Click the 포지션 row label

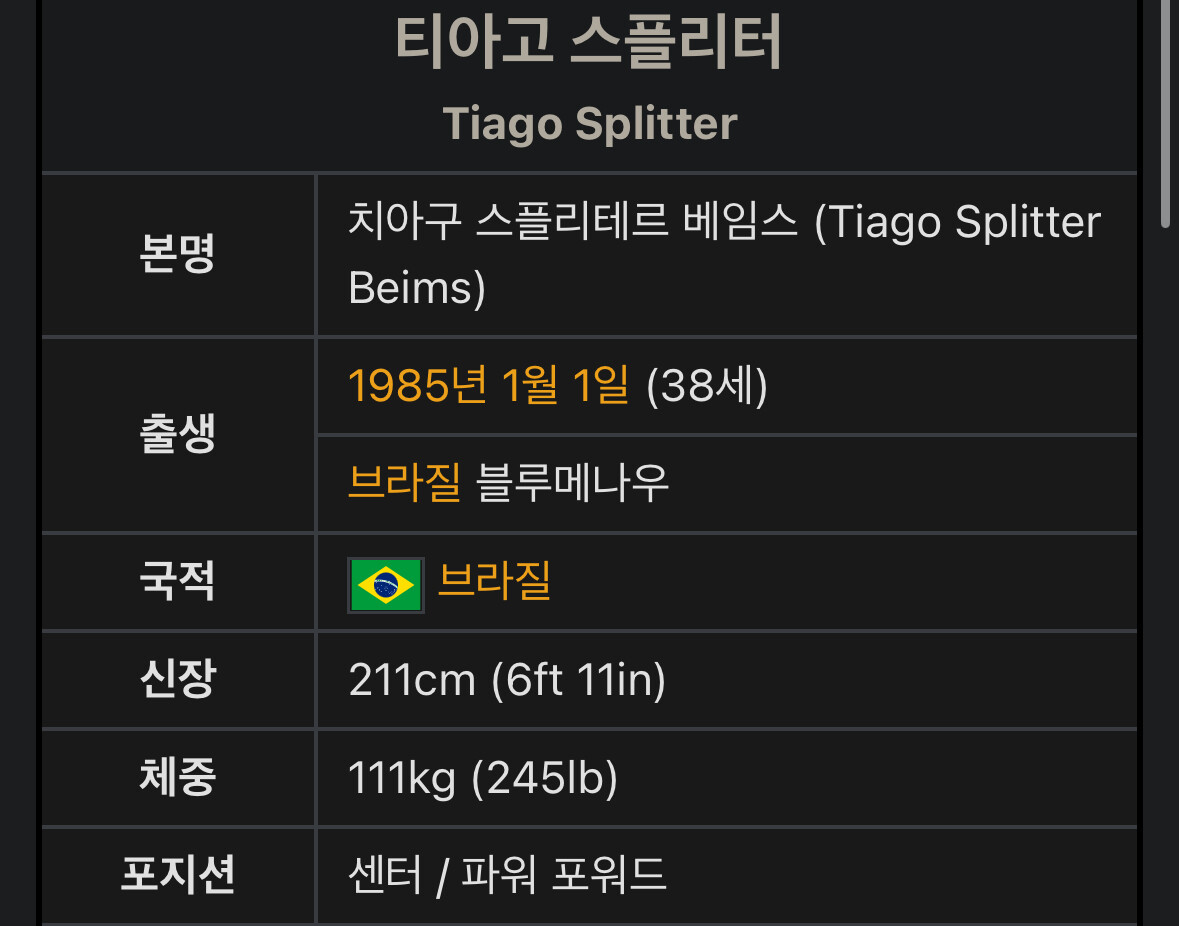tap(177, 874)
